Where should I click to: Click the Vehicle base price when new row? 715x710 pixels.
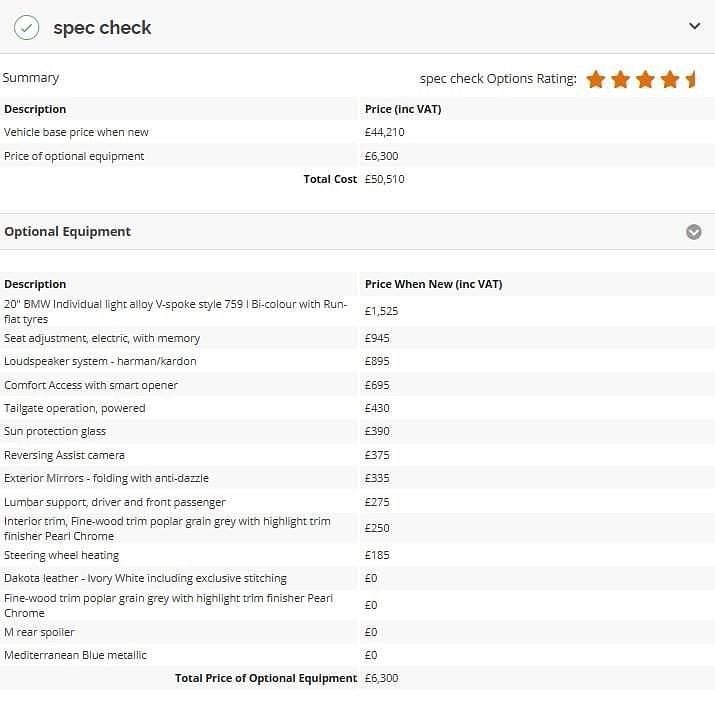[358, 132]
